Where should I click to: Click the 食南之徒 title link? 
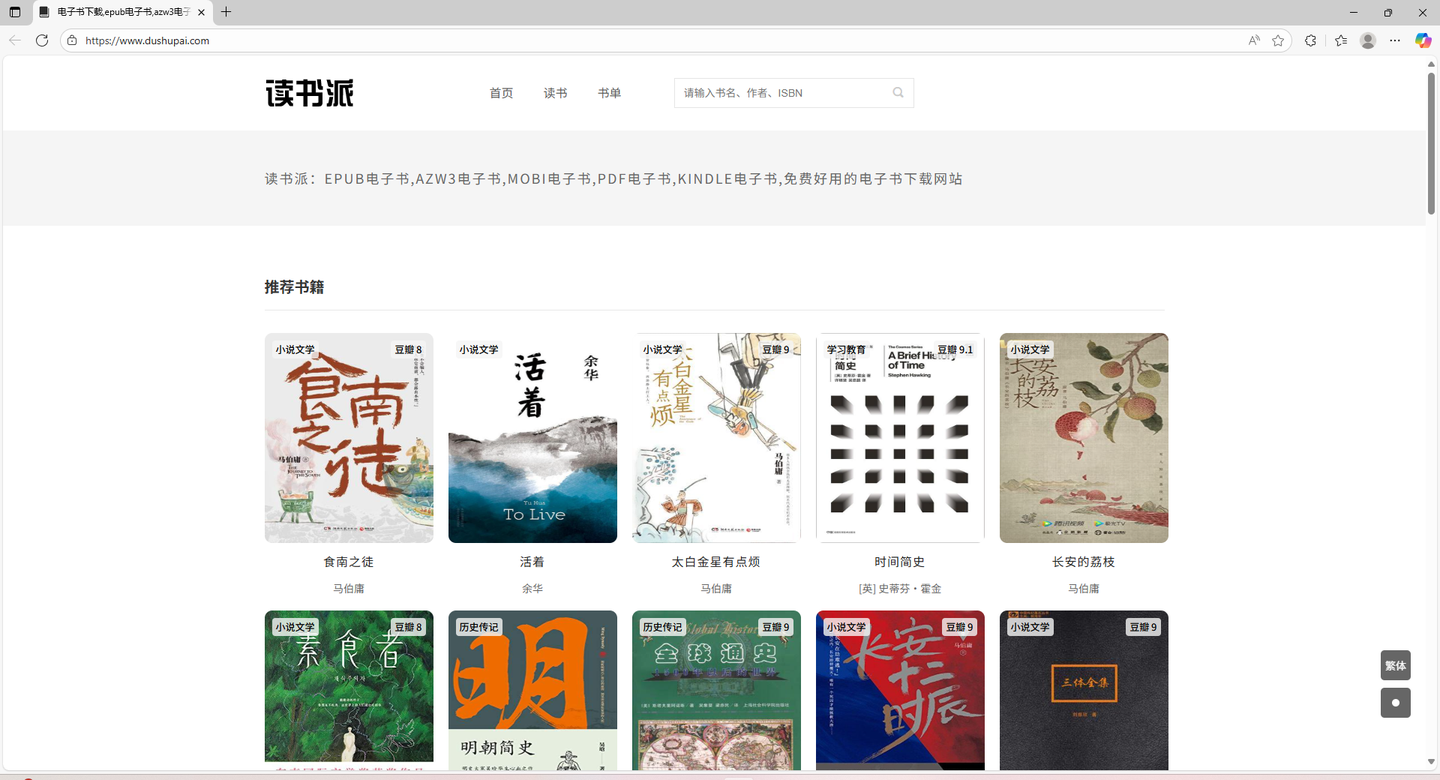tap(349, 562)
